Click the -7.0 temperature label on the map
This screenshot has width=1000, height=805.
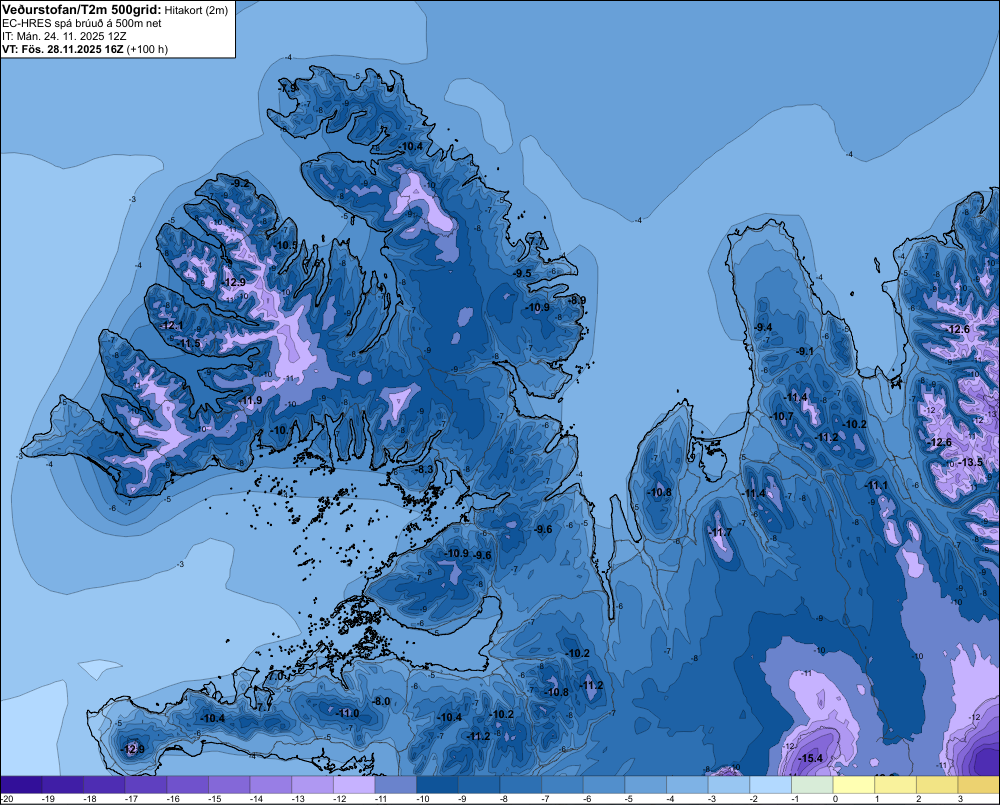(275, 676)
